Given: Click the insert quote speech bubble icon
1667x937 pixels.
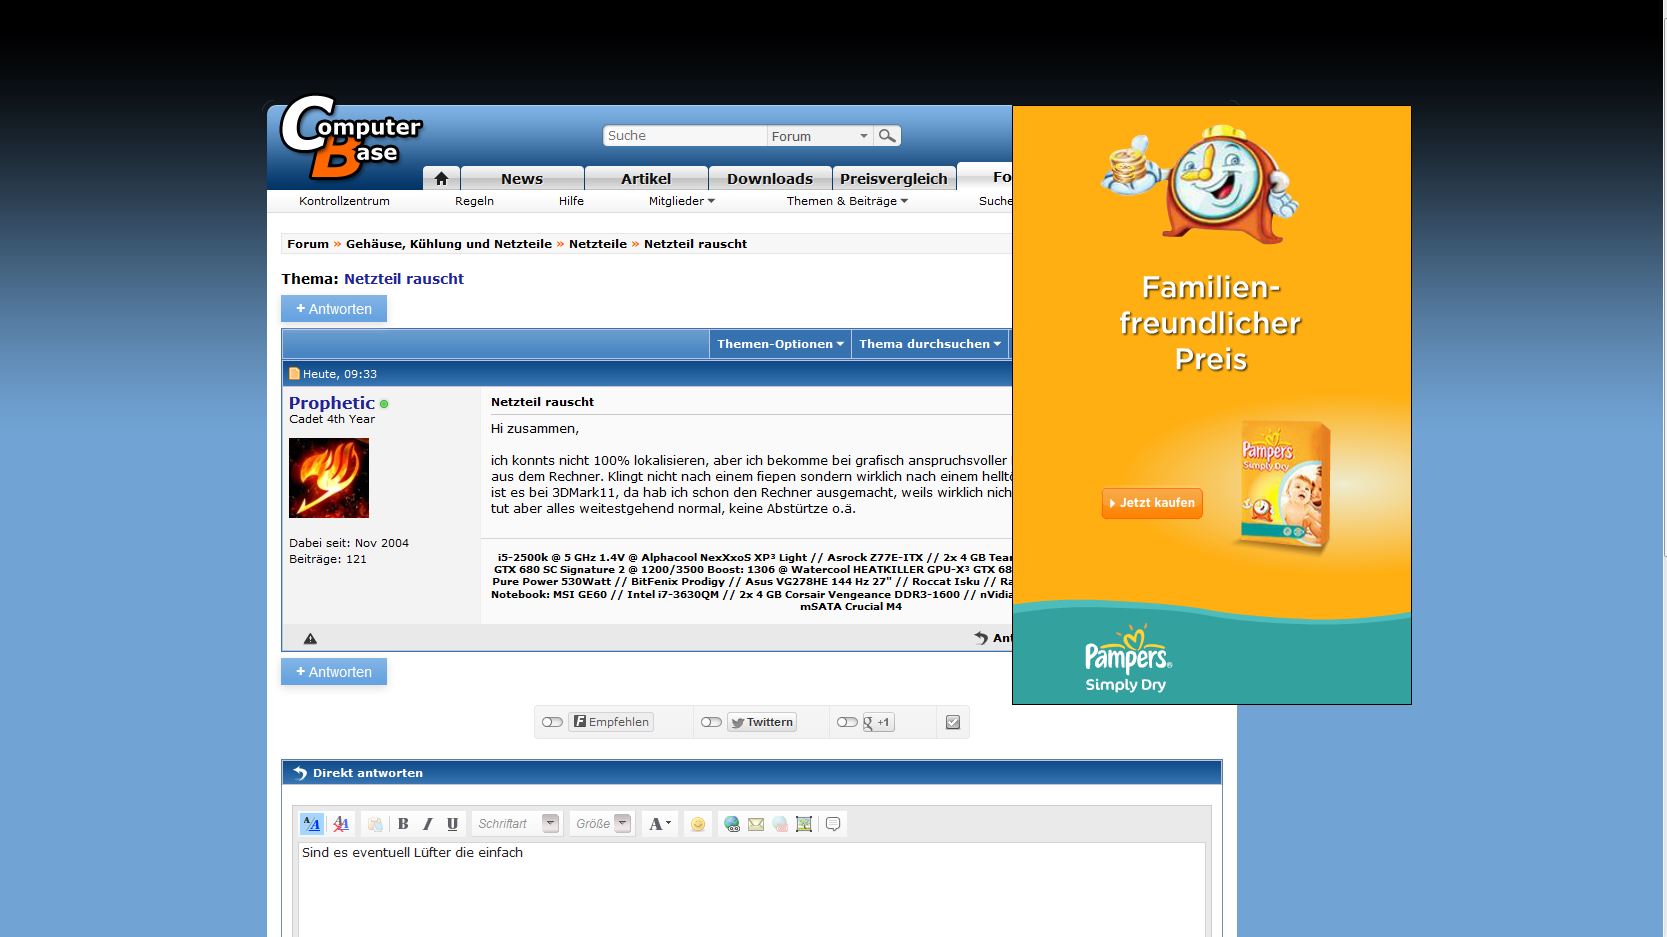Looking at the screenshot, I should click(833, 824).
